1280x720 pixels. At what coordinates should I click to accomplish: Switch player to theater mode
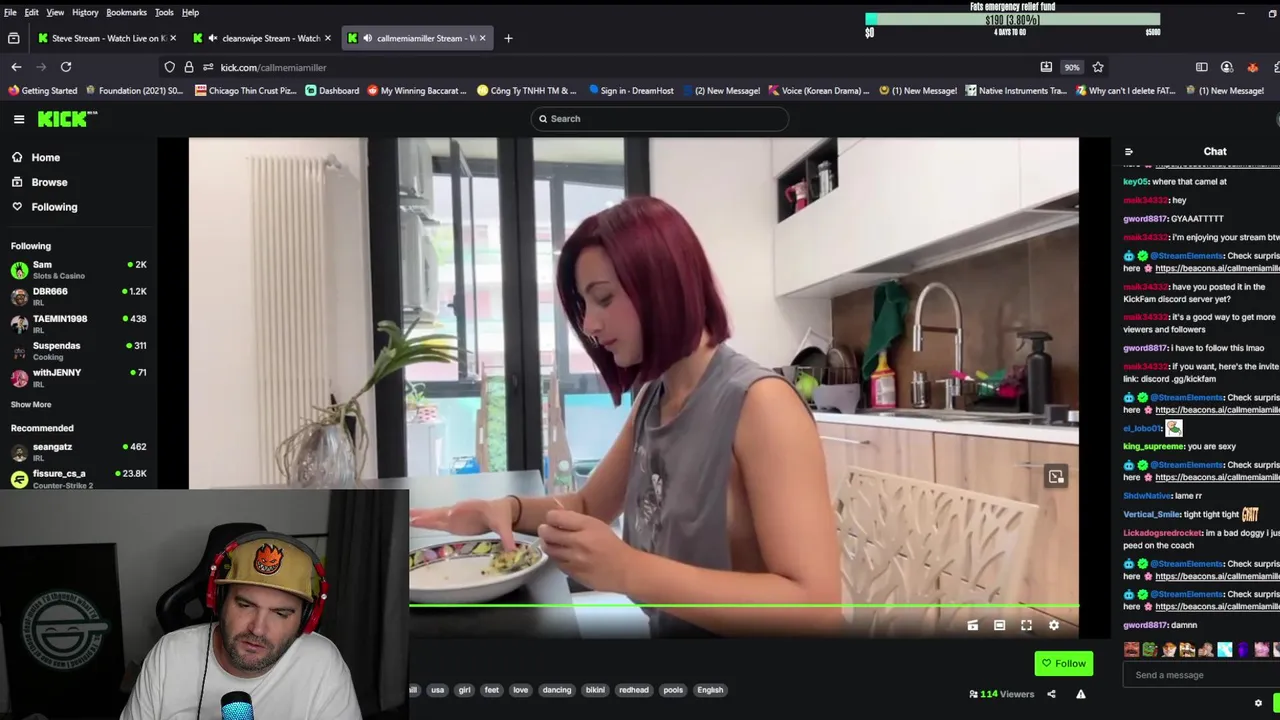[999, 625]
